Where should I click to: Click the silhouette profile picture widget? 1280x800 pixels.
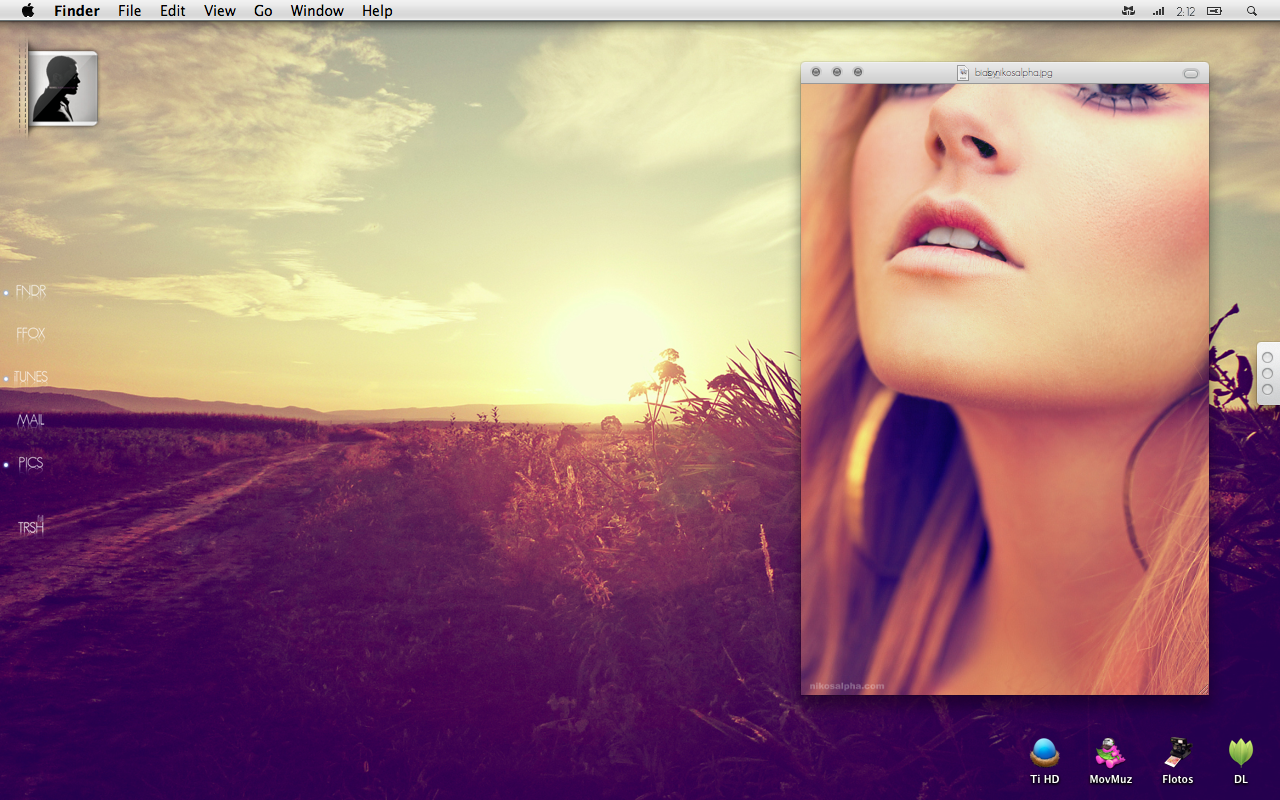(62, 88)
